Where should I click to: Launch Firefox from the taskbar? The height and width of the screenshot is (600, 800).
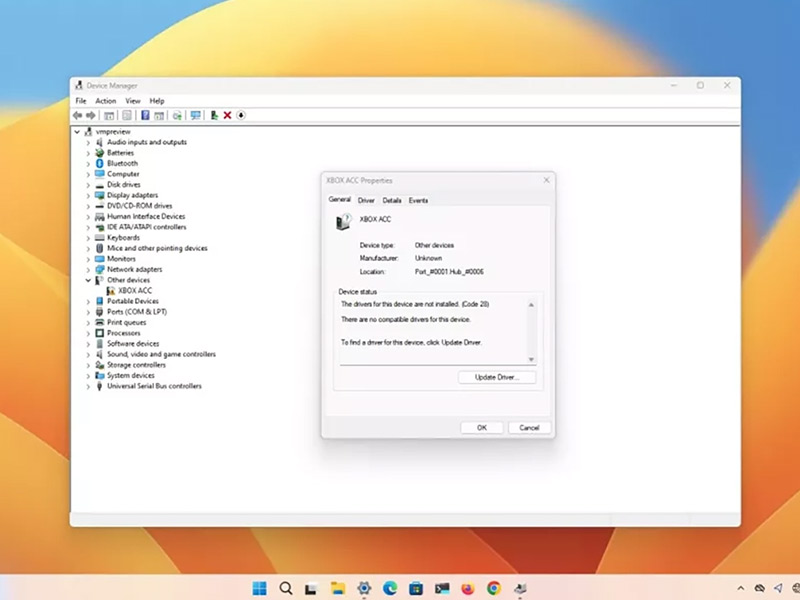click(x=467, y=588)
